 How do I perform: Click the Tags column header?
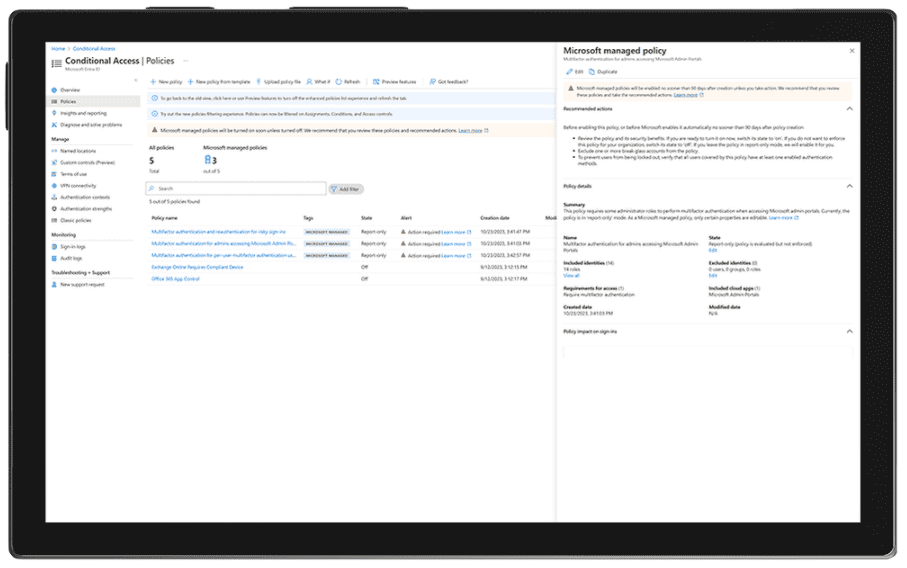click(x=308, y=218)
